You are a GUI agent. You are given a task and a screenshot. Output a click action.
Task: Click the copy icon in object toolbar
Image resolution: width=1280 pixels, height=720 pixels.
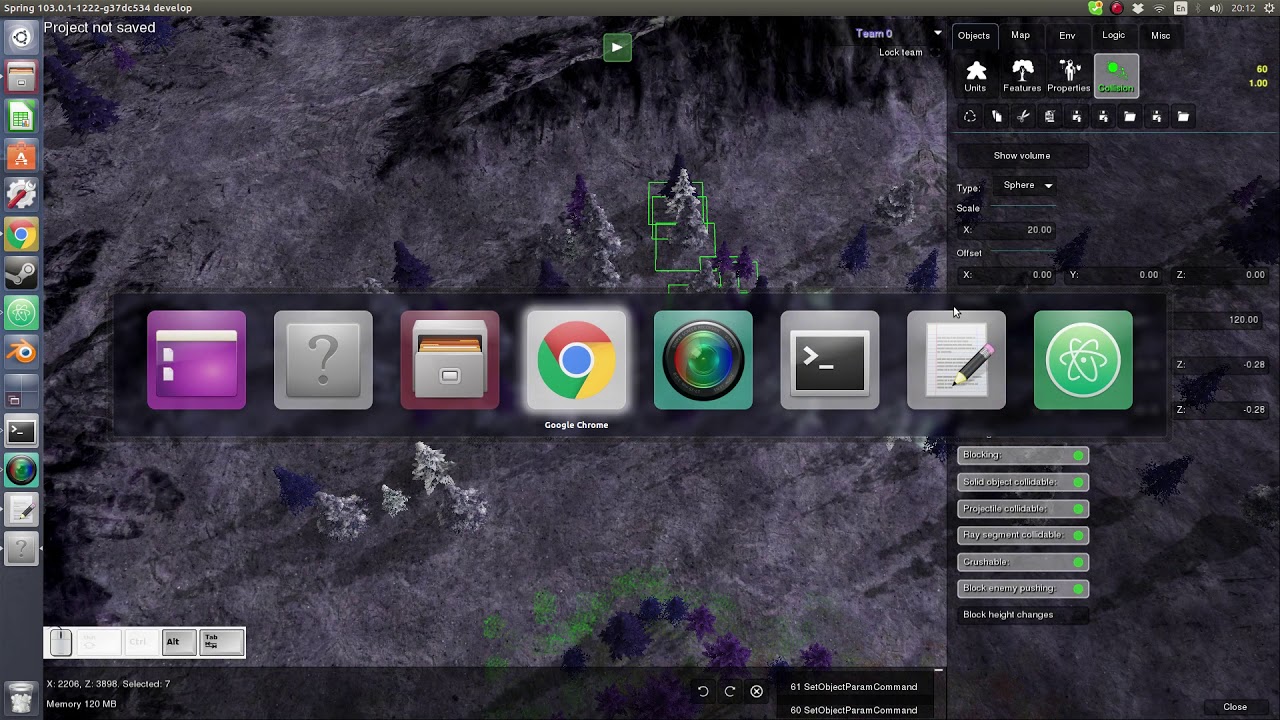tap(997, 117)
